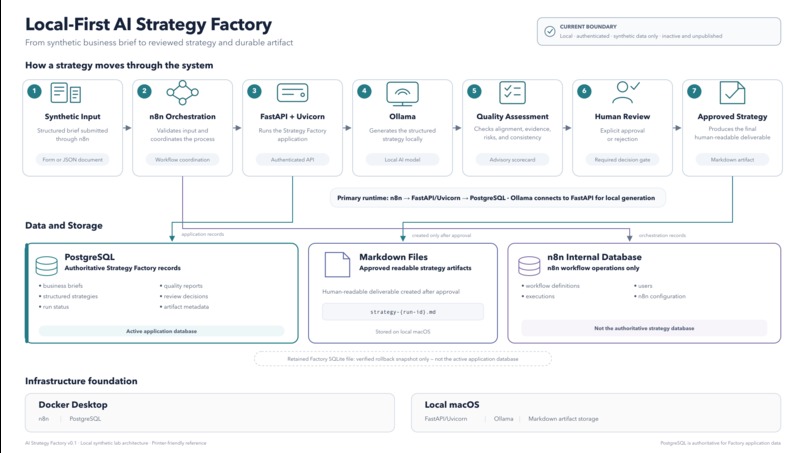Click the 'Docker Desktop' card title

(x=73, y=405)
